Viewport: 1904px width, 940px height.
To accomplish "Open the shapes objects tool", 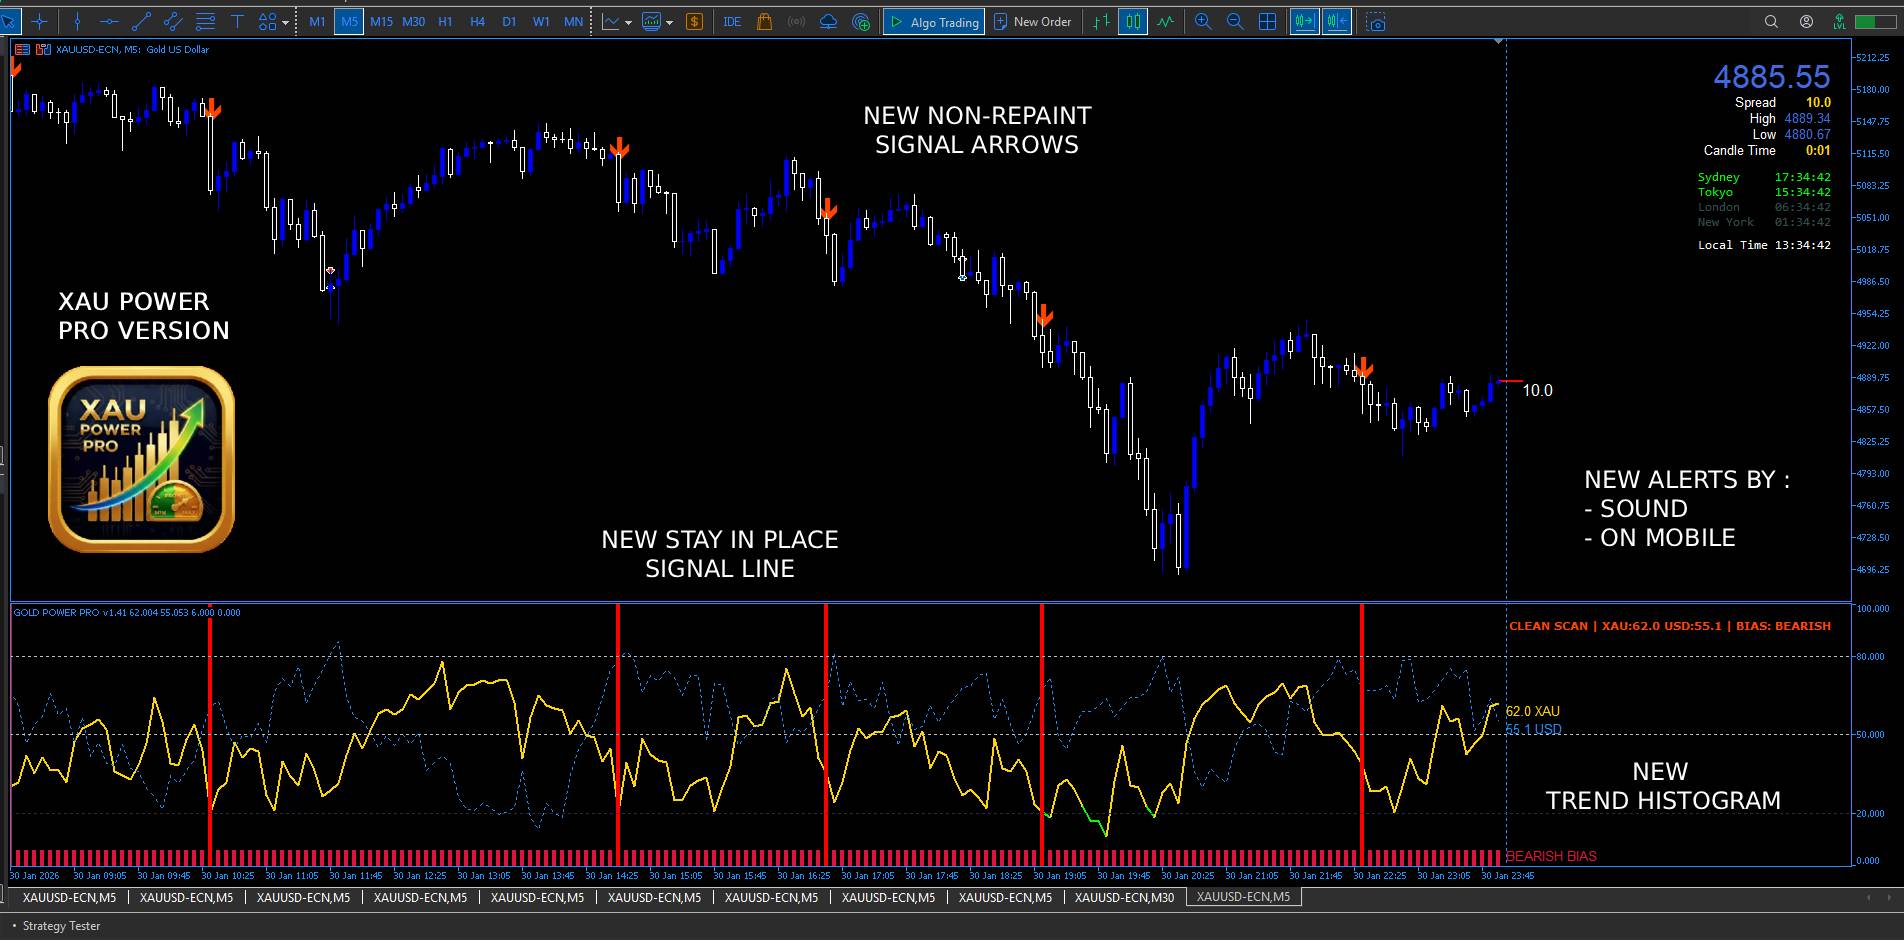I will 267,21.
